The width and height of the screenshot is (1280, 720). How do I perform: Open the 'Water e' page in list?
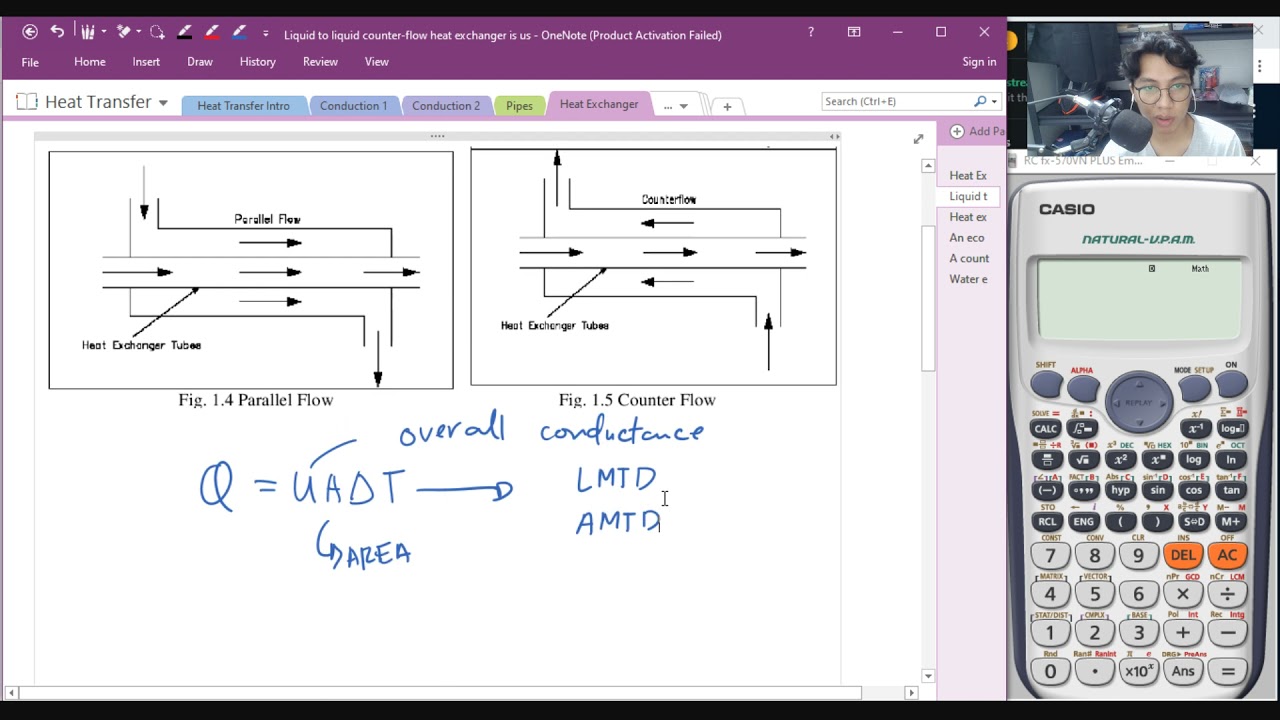[x=968, y=279]
